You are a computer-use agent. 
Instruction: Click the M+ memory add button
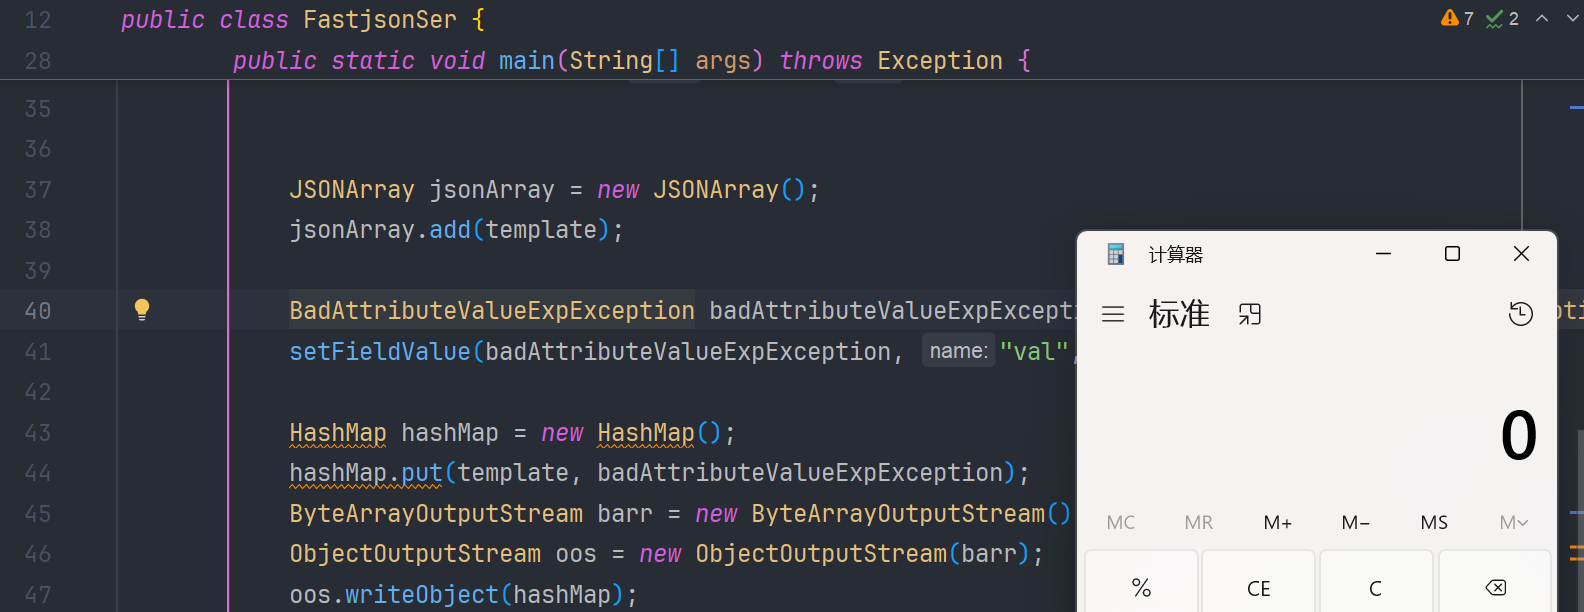pos(1278,522)
